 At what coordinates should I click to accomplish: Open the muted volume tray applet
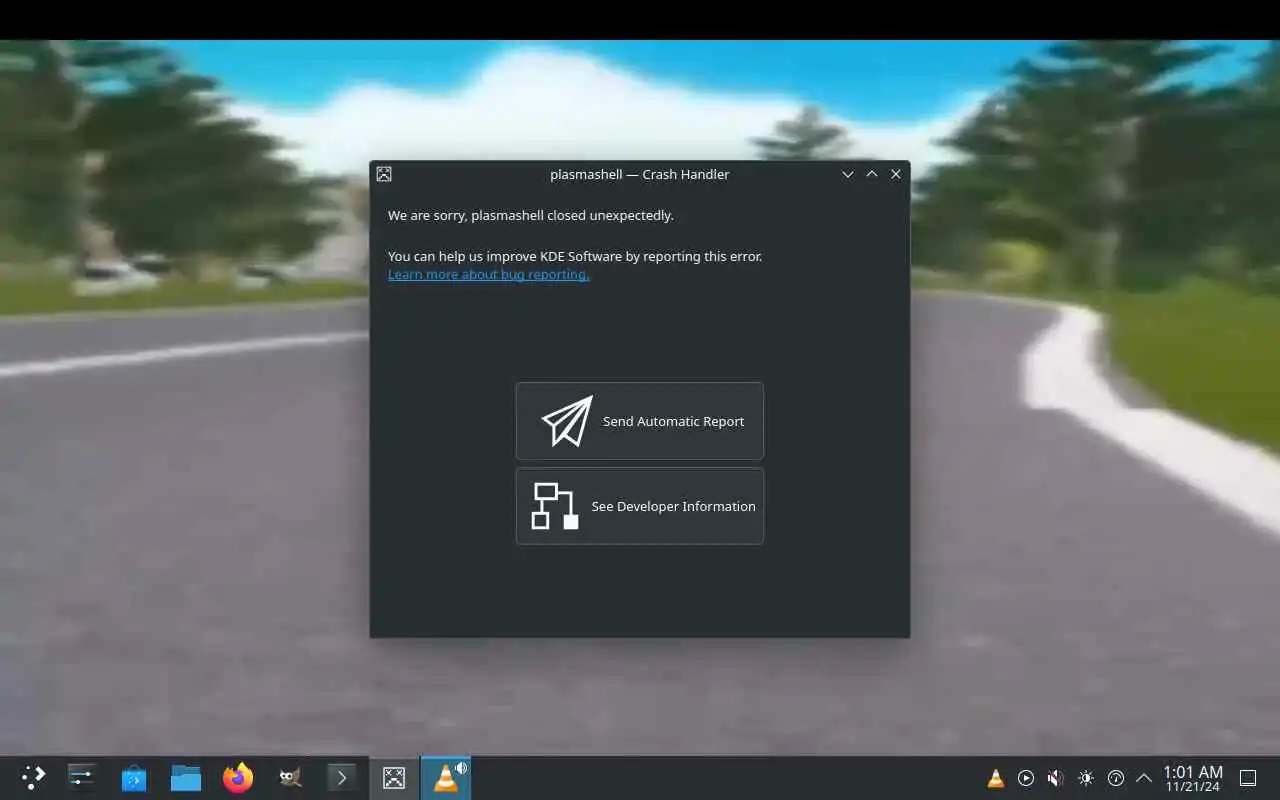click(x=1056, y=778)
